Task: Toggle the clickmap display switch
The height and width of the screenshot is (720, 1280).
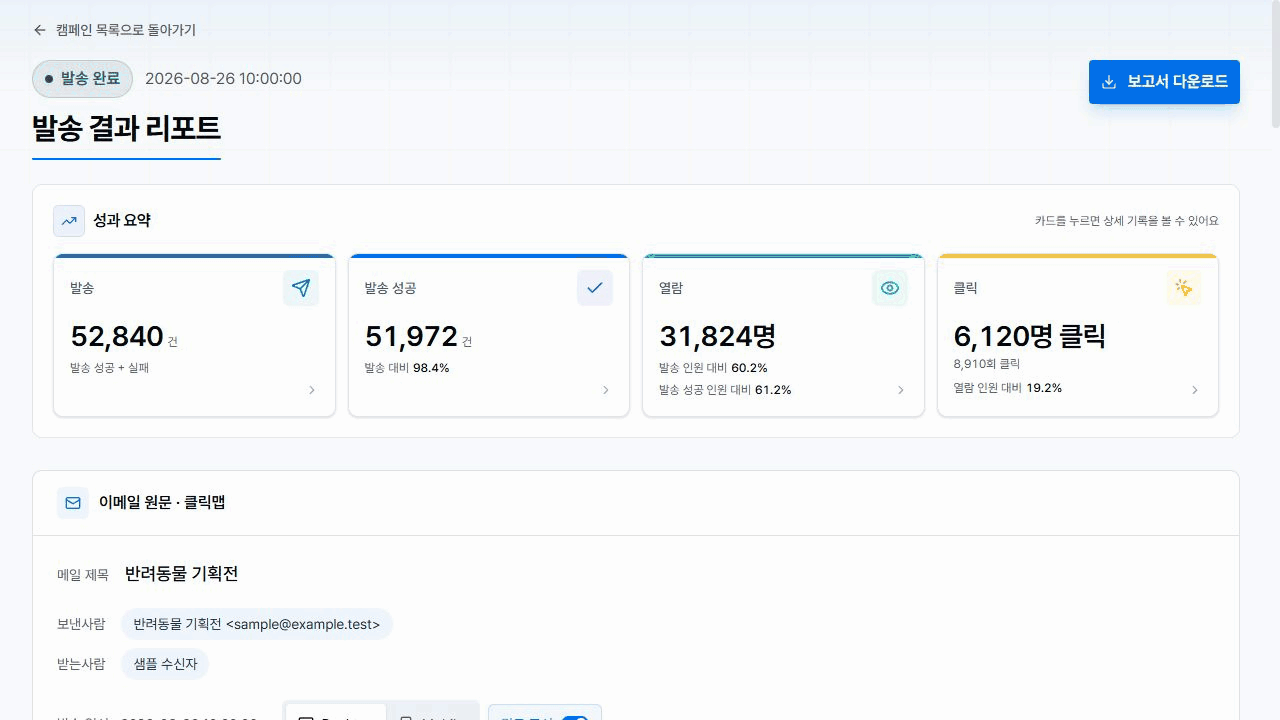Action: 574,716
